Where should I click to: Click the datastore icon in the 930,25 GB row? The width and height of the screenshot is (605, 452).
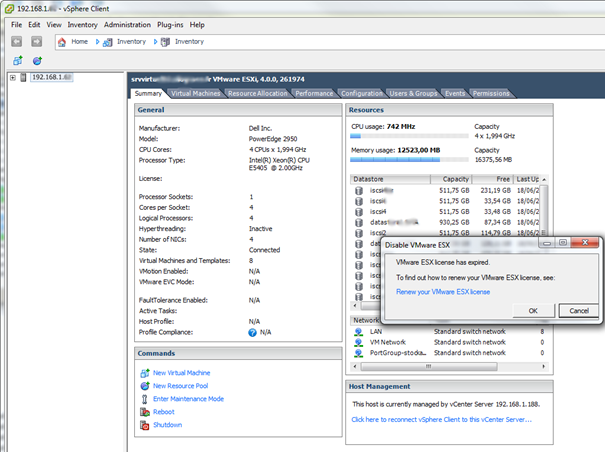(x=359, y=222)
